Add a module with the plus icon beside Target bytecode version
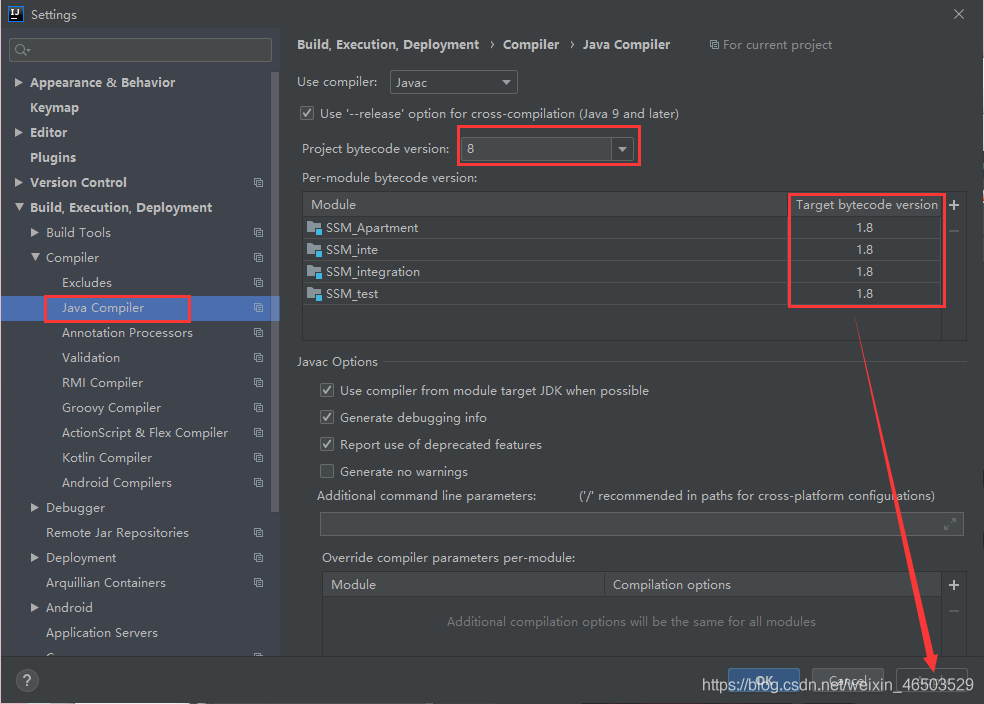Viewport: 984px width, 704px height. coord(954,205)
